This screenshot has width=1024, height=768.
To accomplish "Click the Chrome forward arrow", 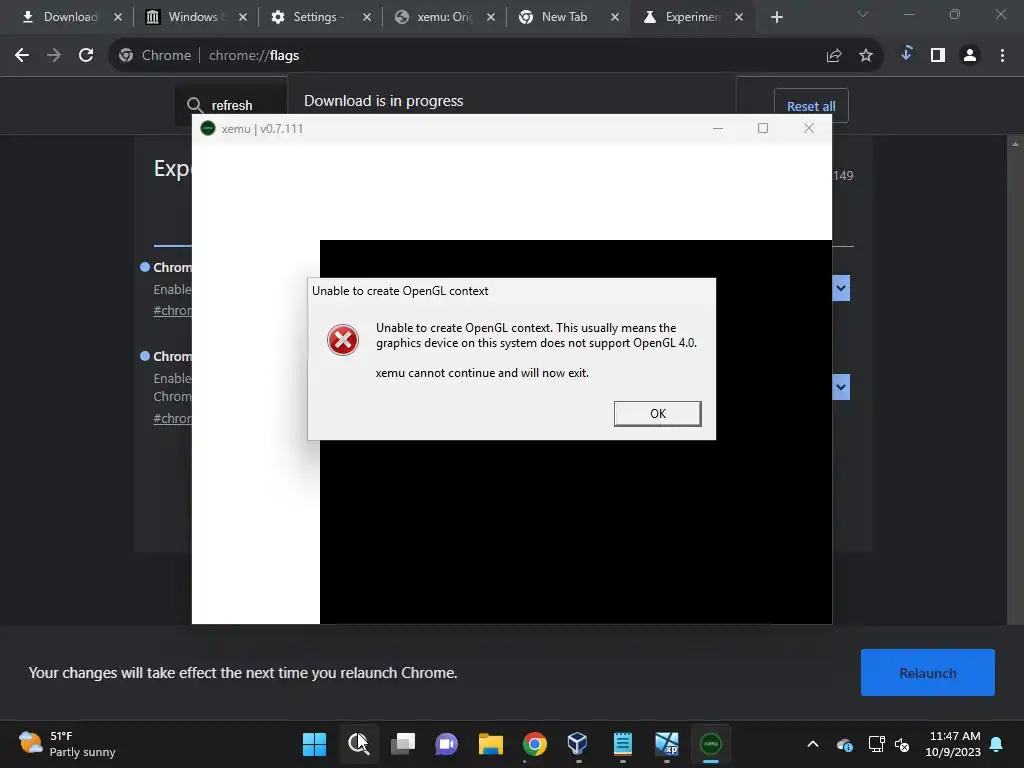I will tap(54, 56).
